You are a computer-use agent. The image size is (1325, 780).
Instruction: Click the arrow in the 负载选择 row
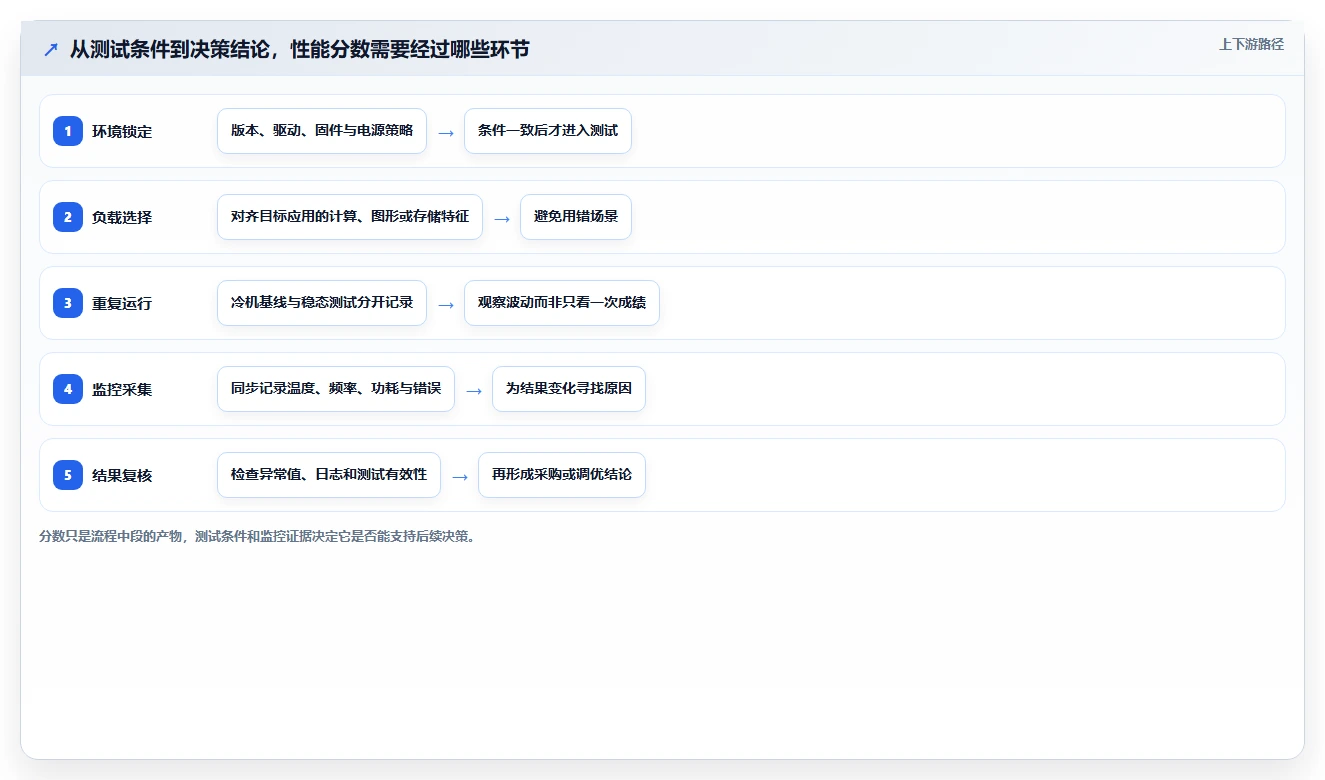point(502,219)
